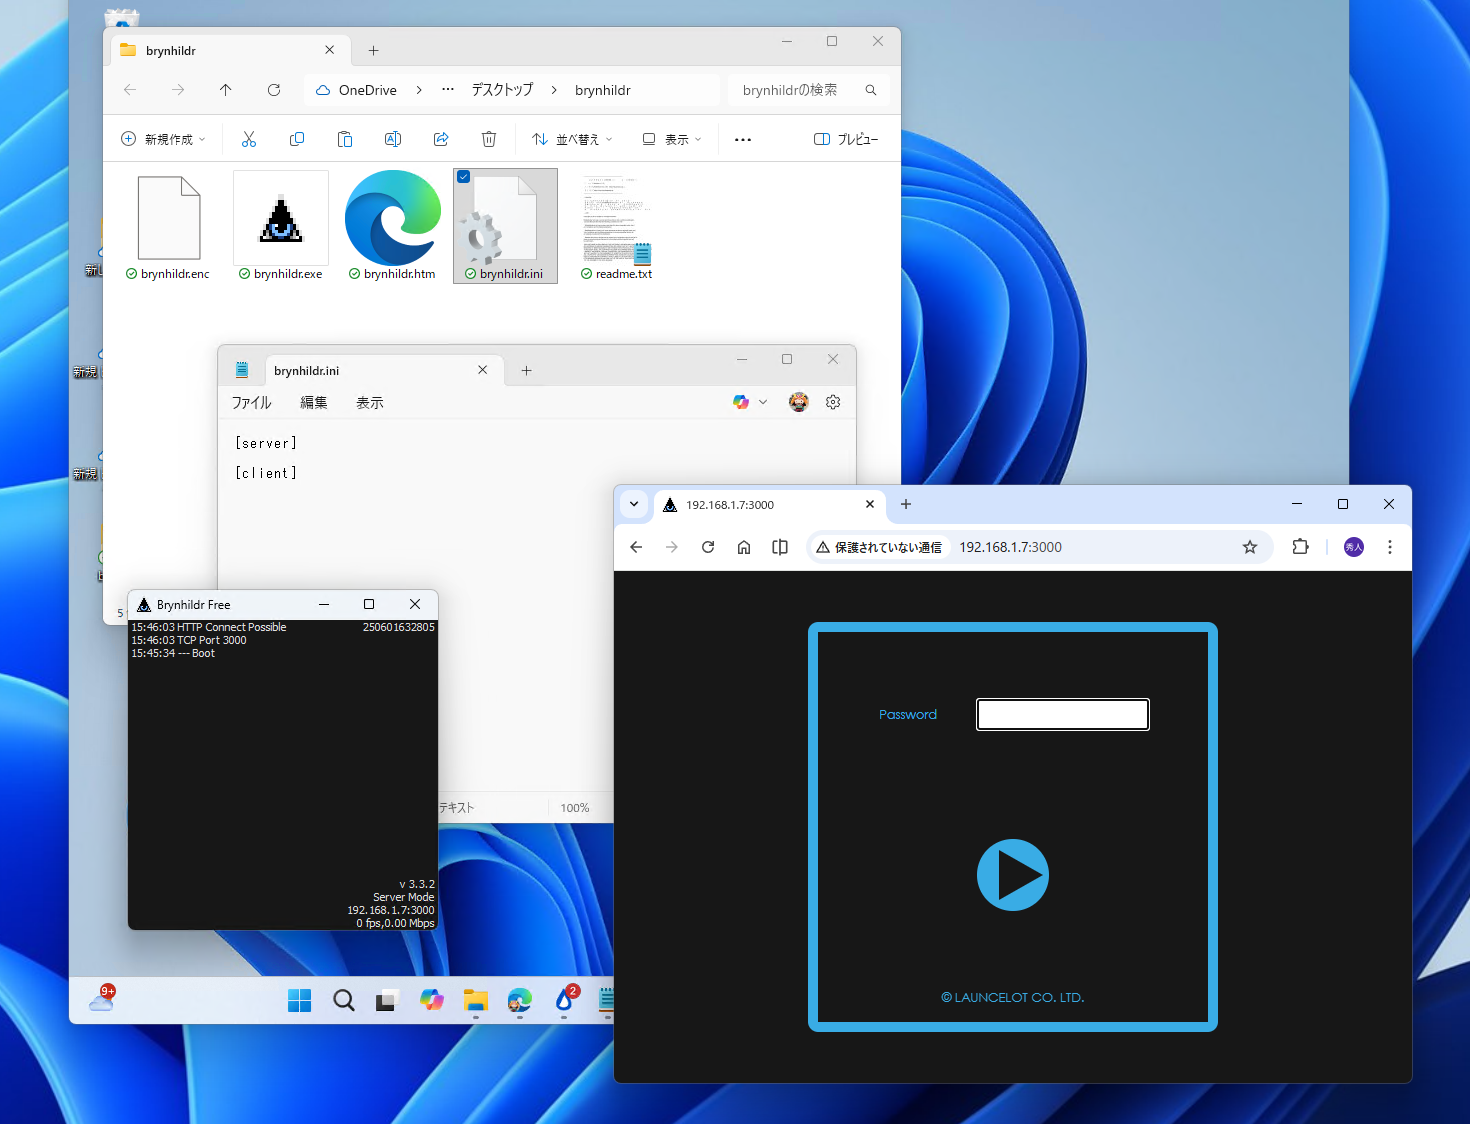Close the 192.168.1.7:3000 Chrome tab
The image size is (1470, 1124).
[x=870, y=504]
